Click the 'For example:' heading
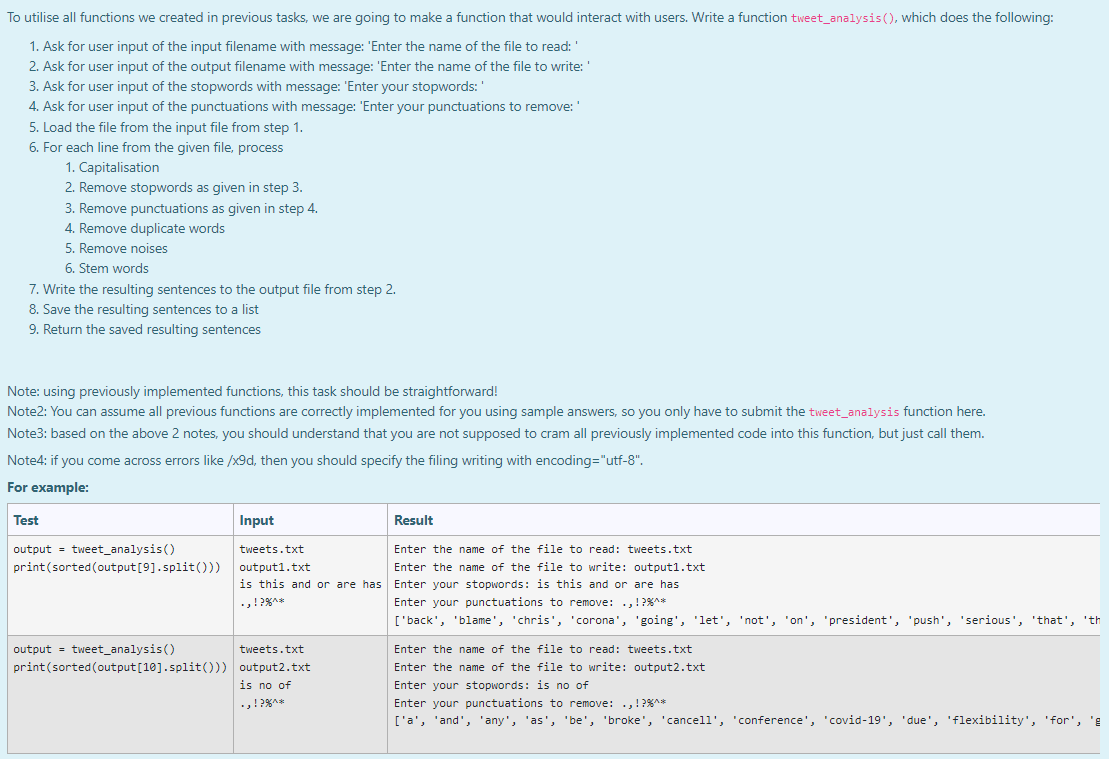This screenshot has width=1109, height=759. coord(48,487)
